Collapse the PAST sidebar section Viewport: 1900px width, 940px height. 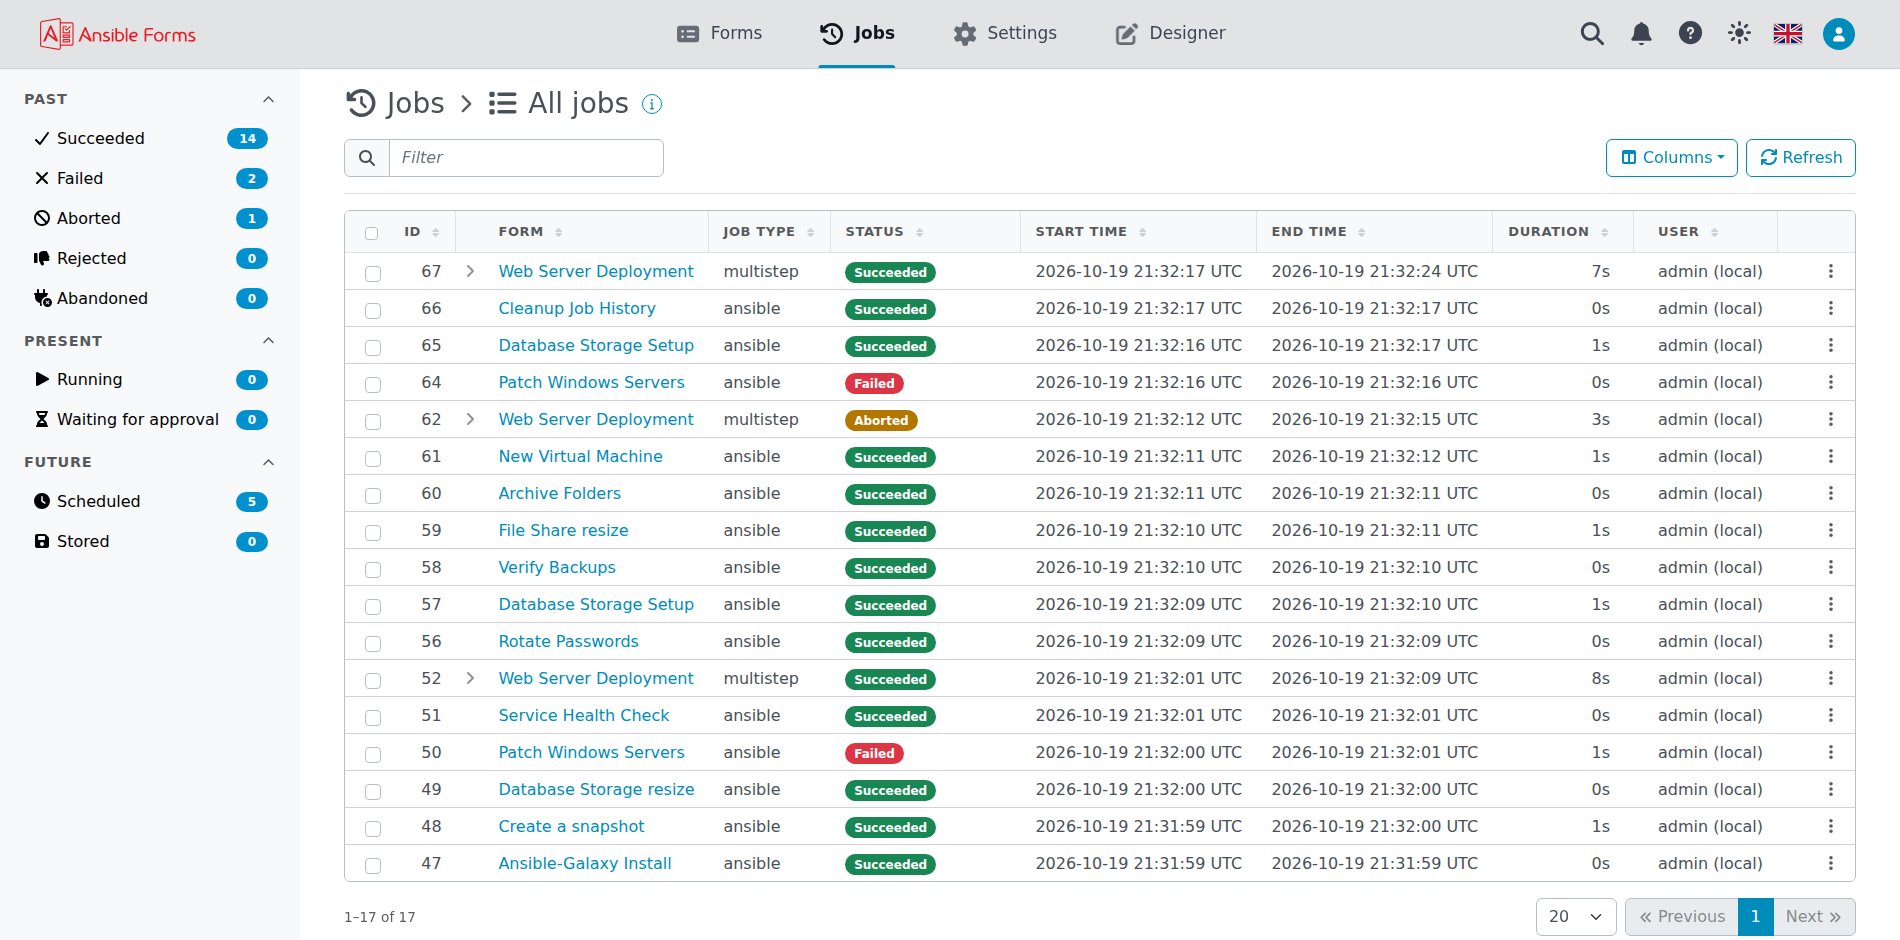pos(268,99)
